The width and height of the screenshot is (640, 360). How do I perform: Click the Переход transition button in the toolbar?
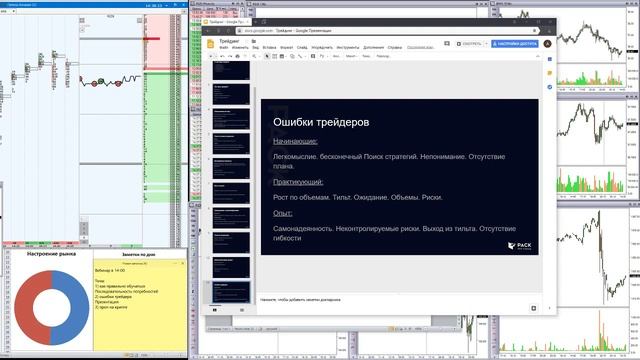[x=383, y=56]
